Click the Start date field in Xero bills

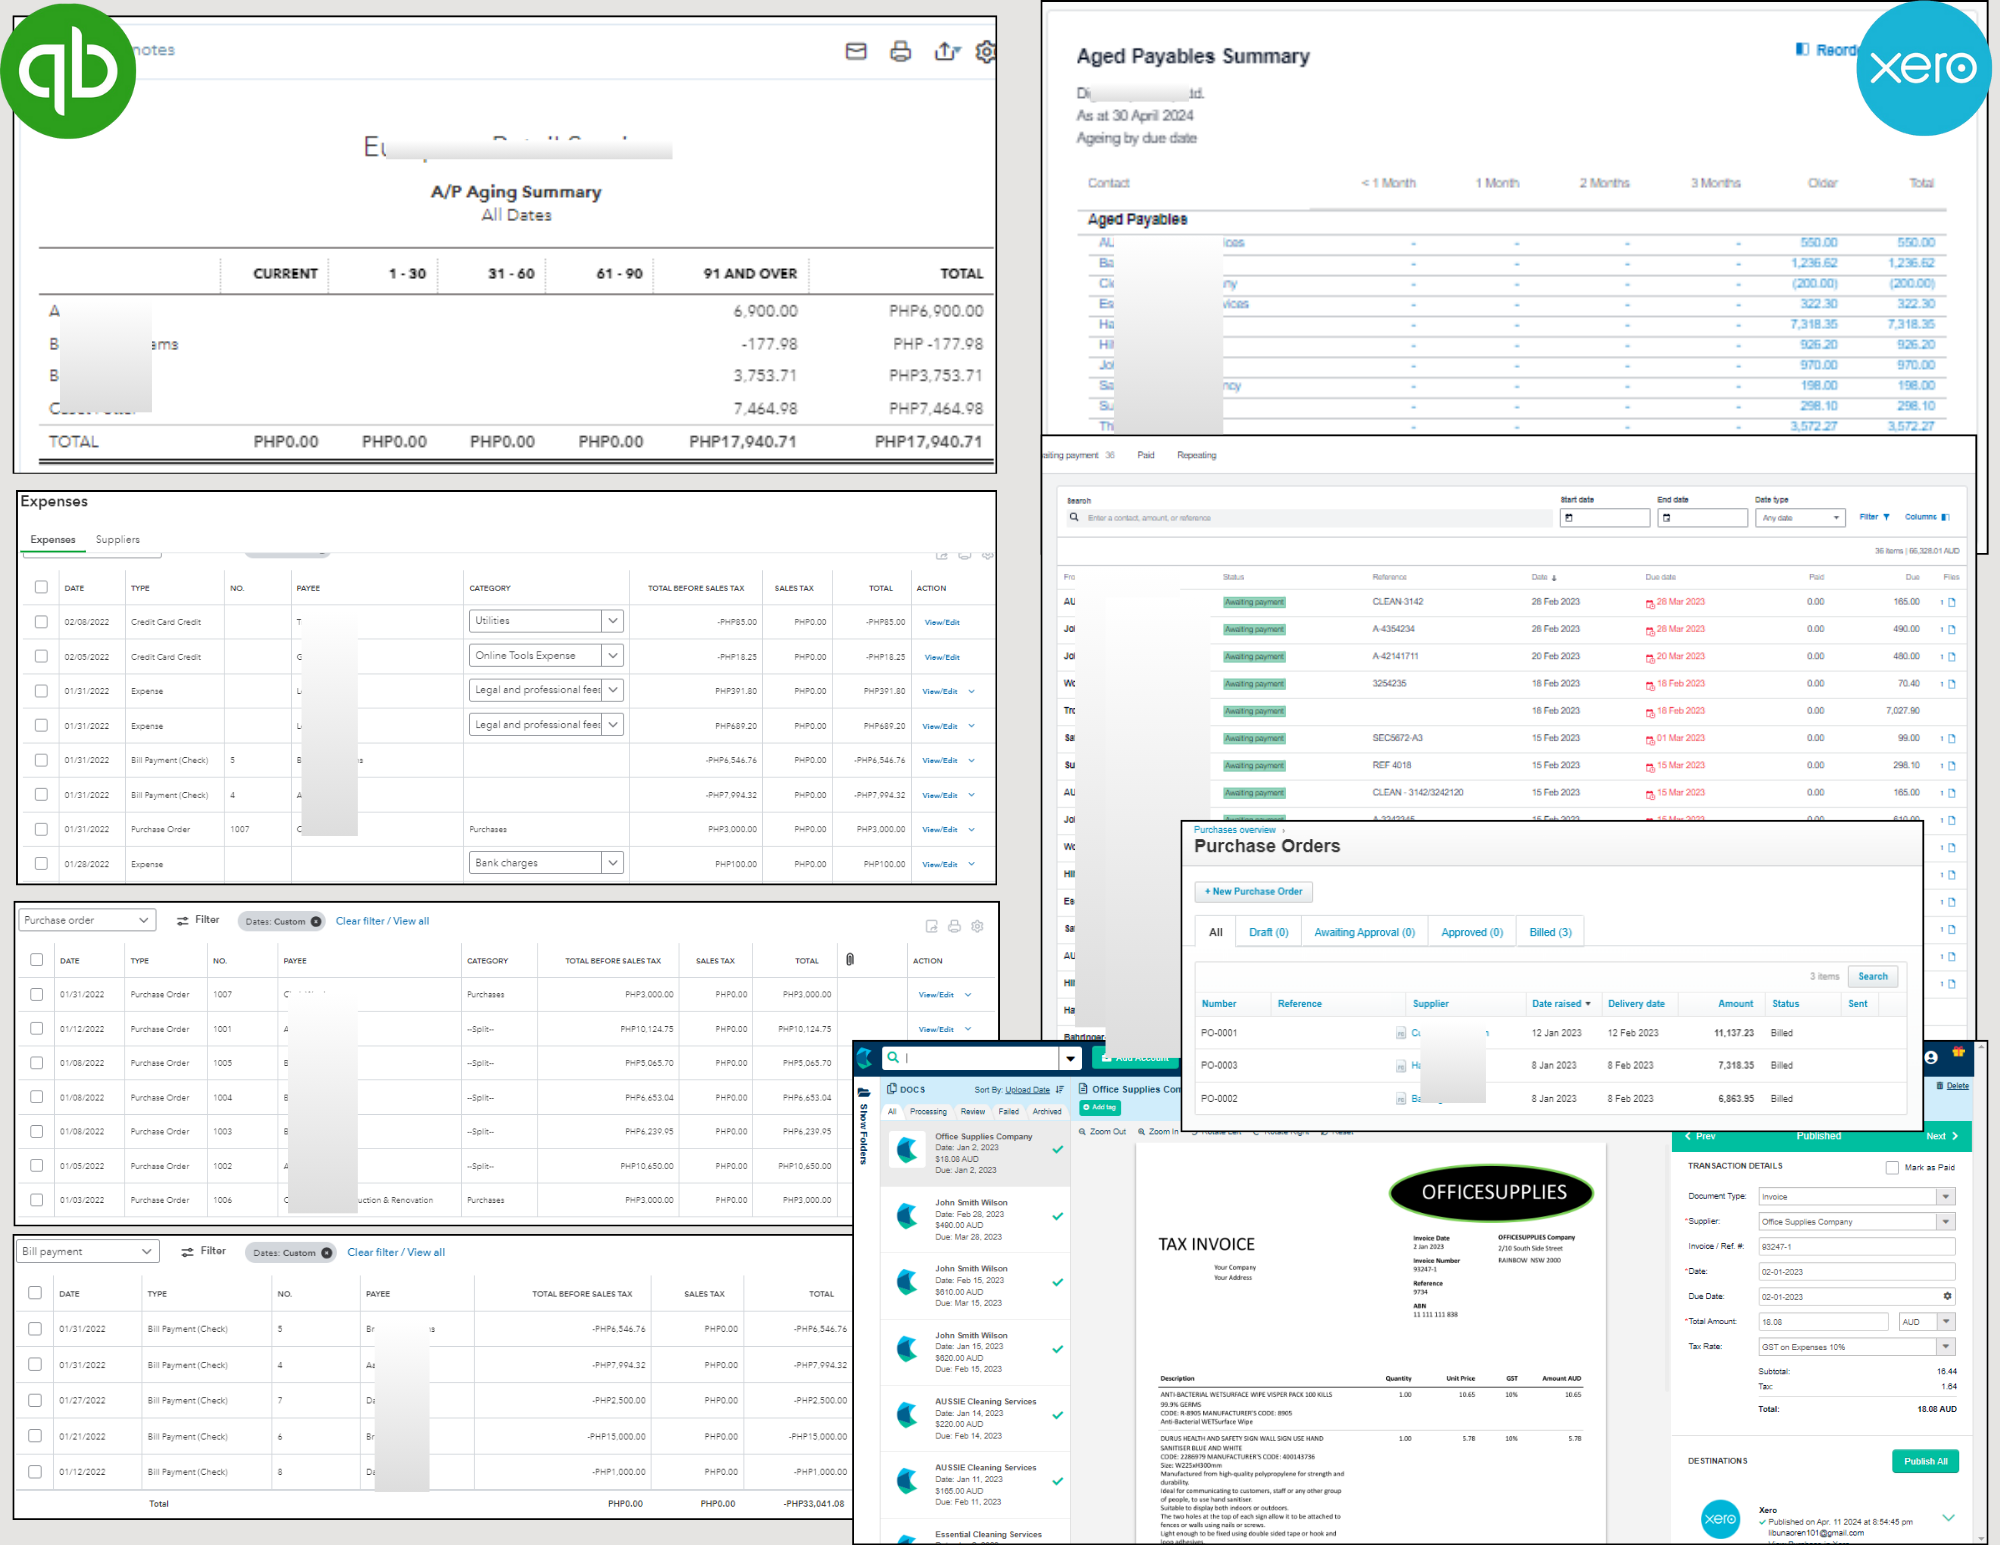point(1605,518)
